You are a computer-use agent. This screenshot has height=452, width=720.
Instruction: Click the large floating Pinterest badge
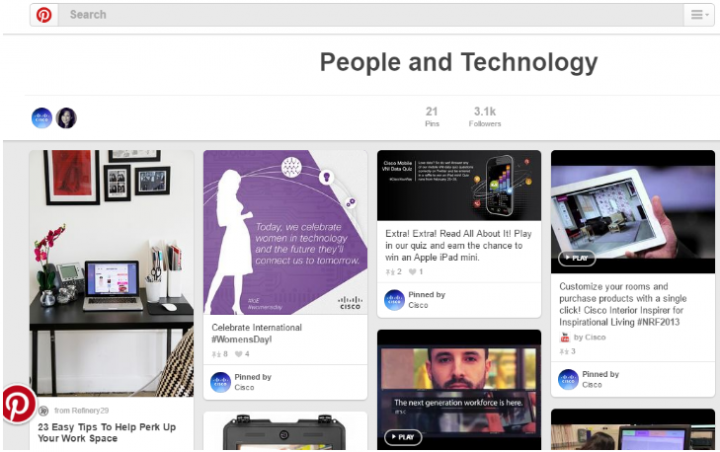click(18, 404)
